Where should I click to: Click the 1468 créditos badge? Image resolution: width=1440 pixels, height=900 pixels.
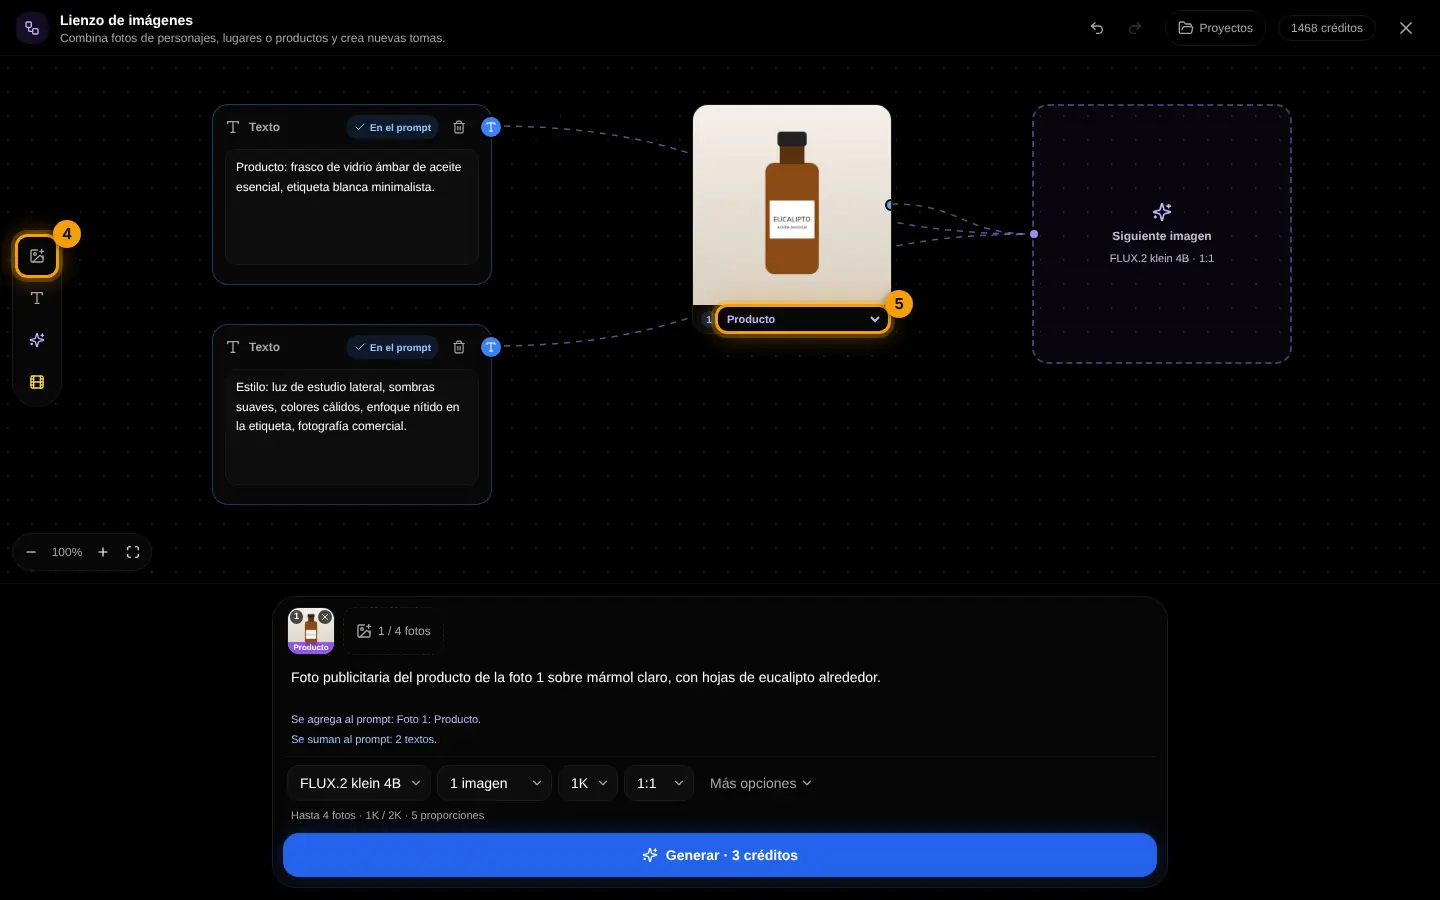pos(1327,28)
